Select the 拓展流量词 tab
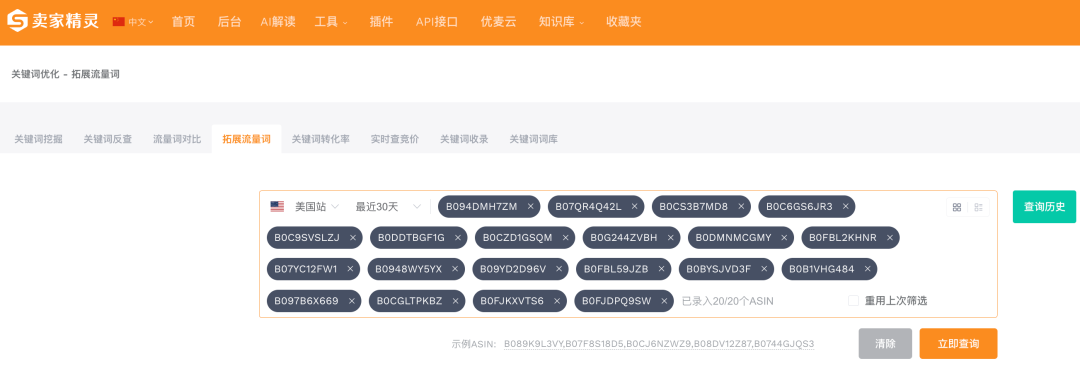The width and height of the screenshot is (1080, 385). coord(247,139)
